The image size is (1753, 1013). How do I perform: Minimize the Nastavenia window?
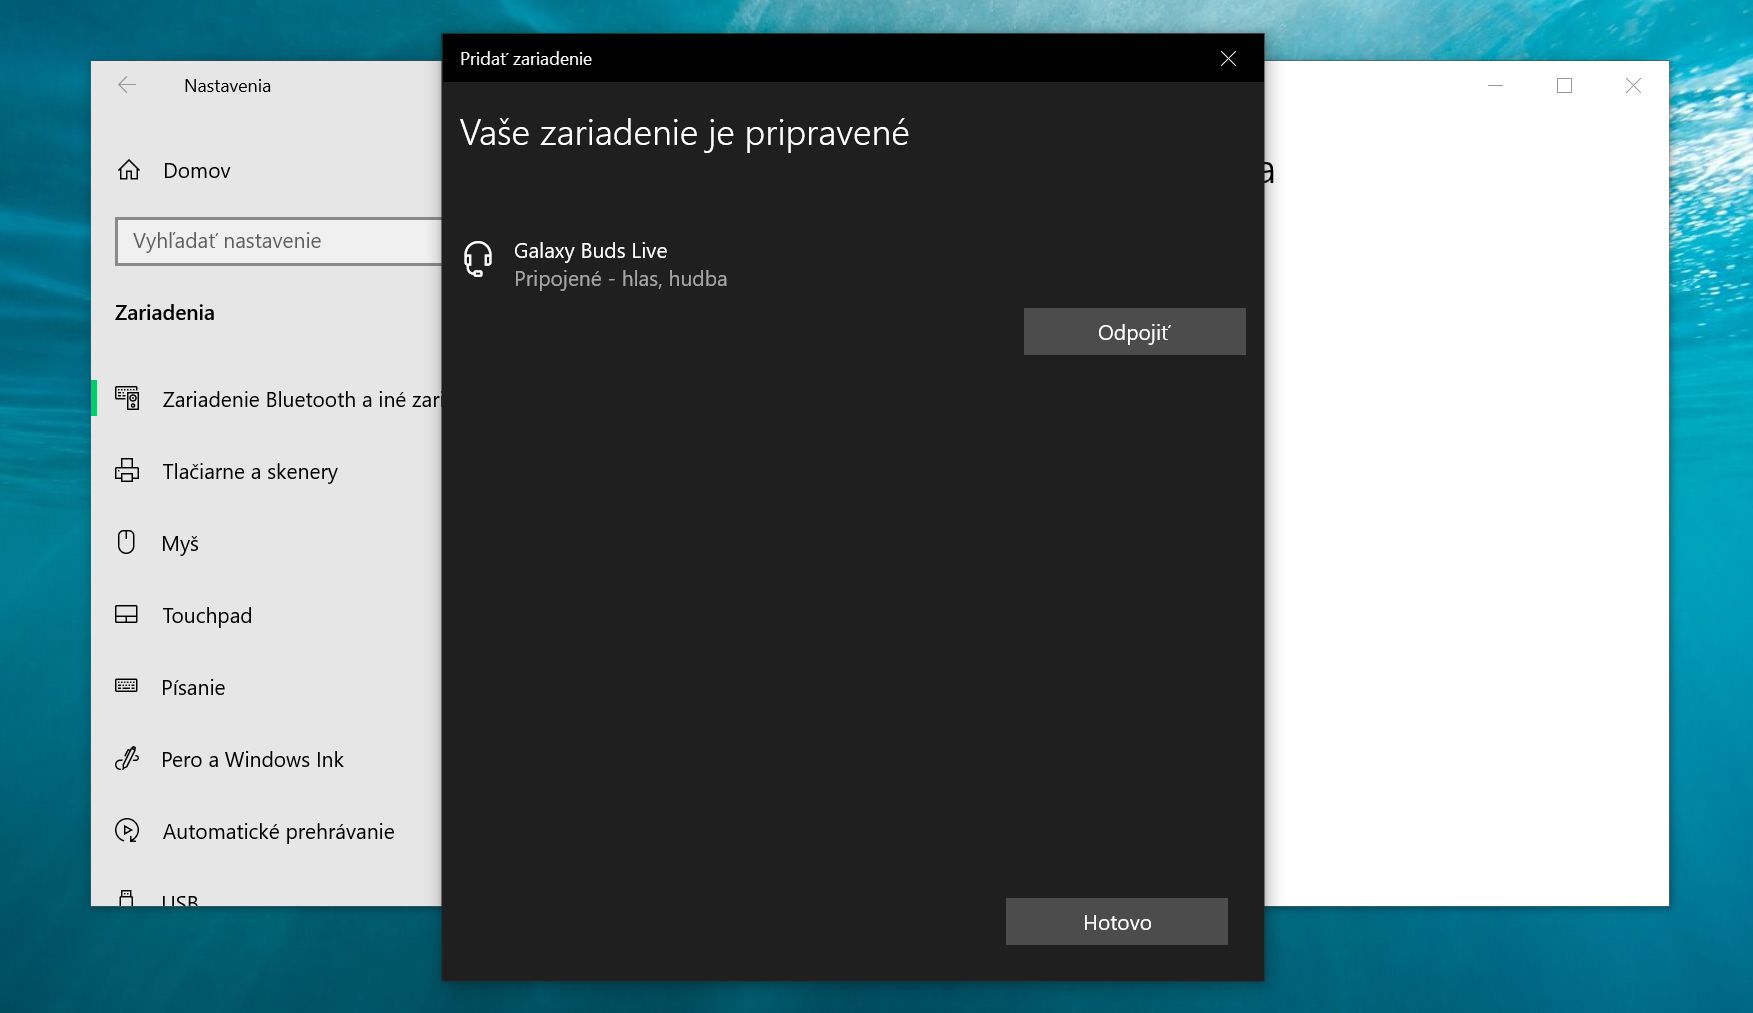(x=1496, y=86)
